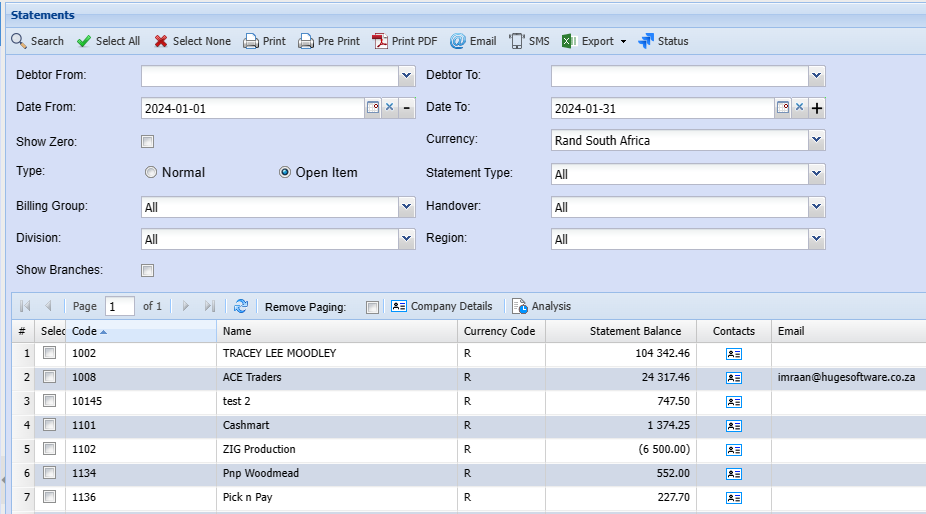Tick the checkbox for ACE Traders row
The image size is (926, 514).
pos(50,377)
